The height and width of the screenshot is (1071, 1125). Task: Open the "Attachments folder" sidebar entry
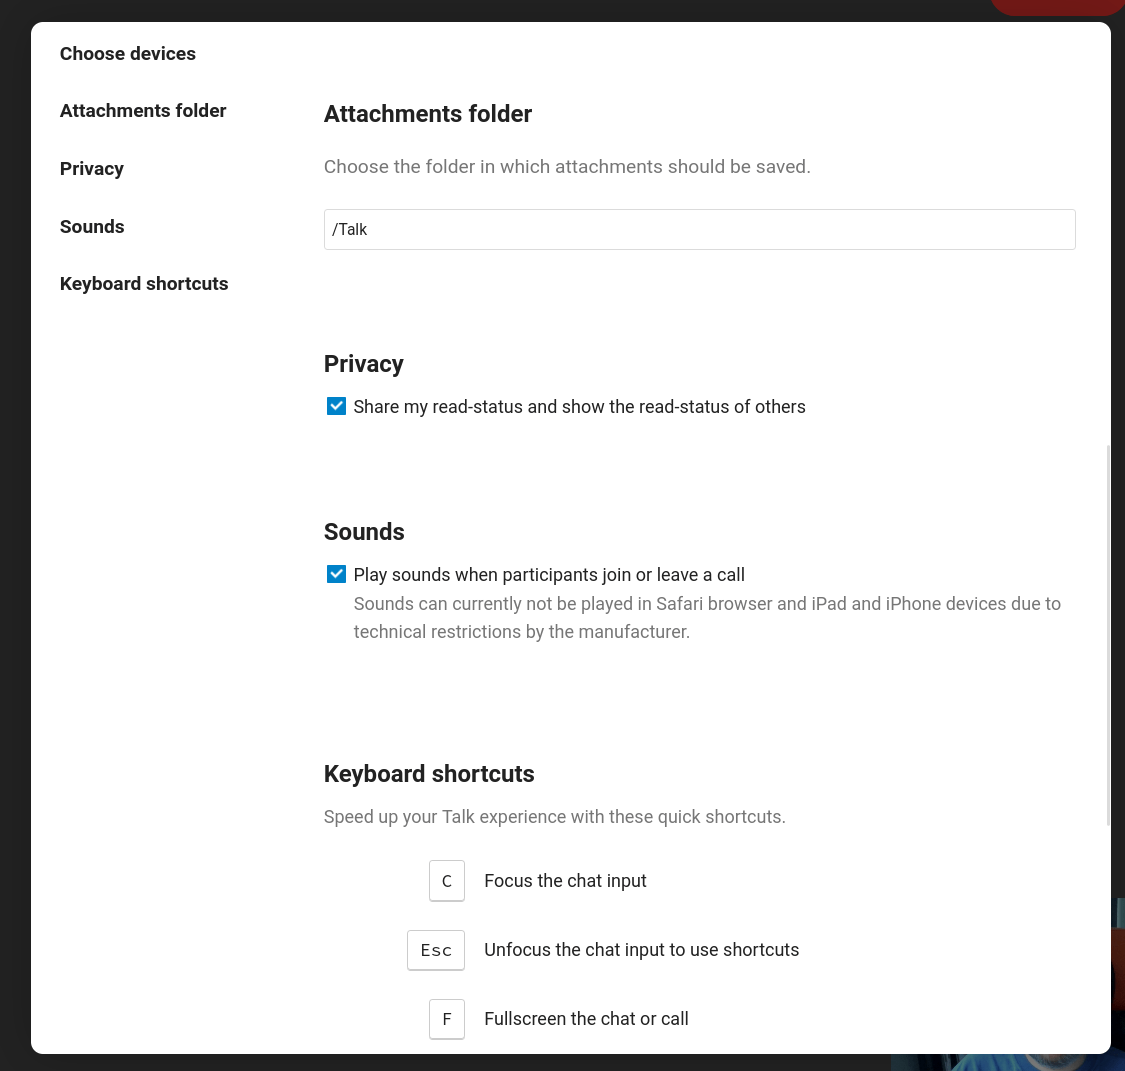[x=142, y=110]
